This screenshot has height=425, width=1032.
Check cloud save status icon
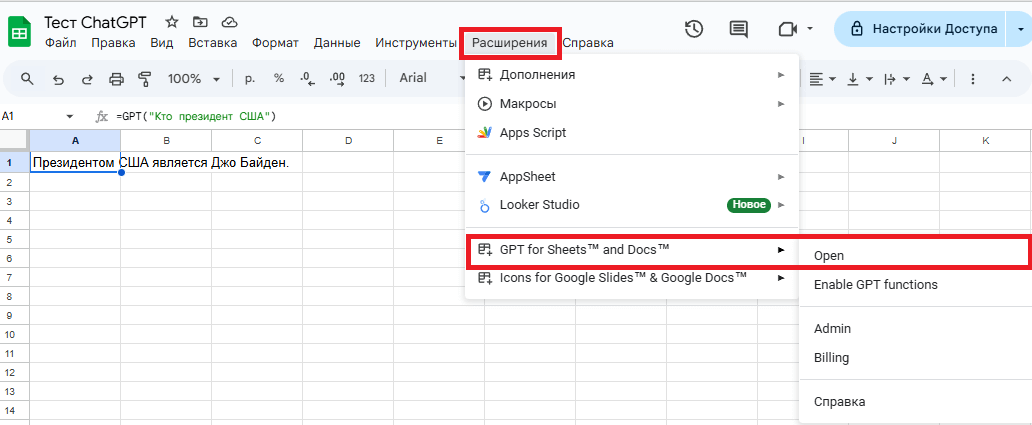[229, 22]
